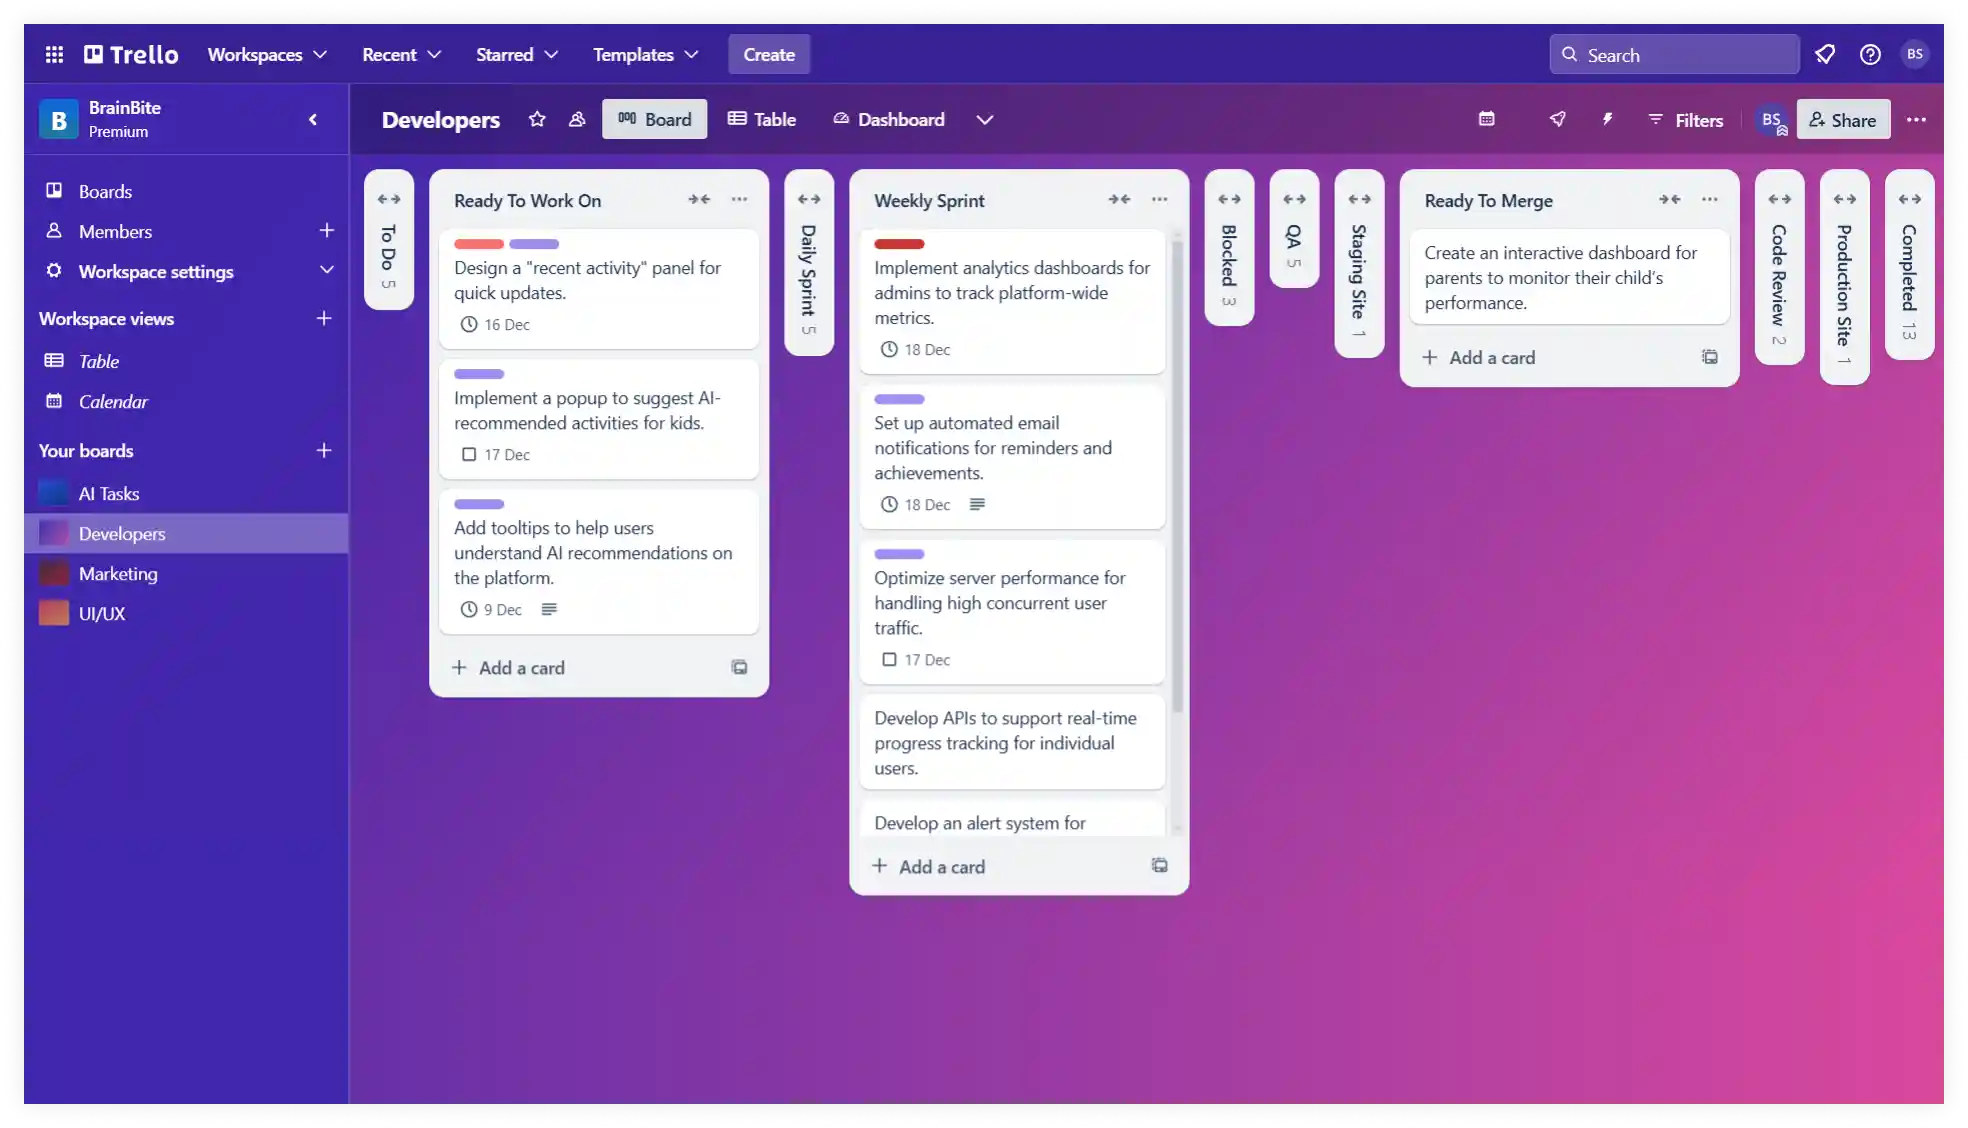Collapse the Ready To Merge list
Image resolution: width=1968 pixels, height=1128 pixels.
1670,199
